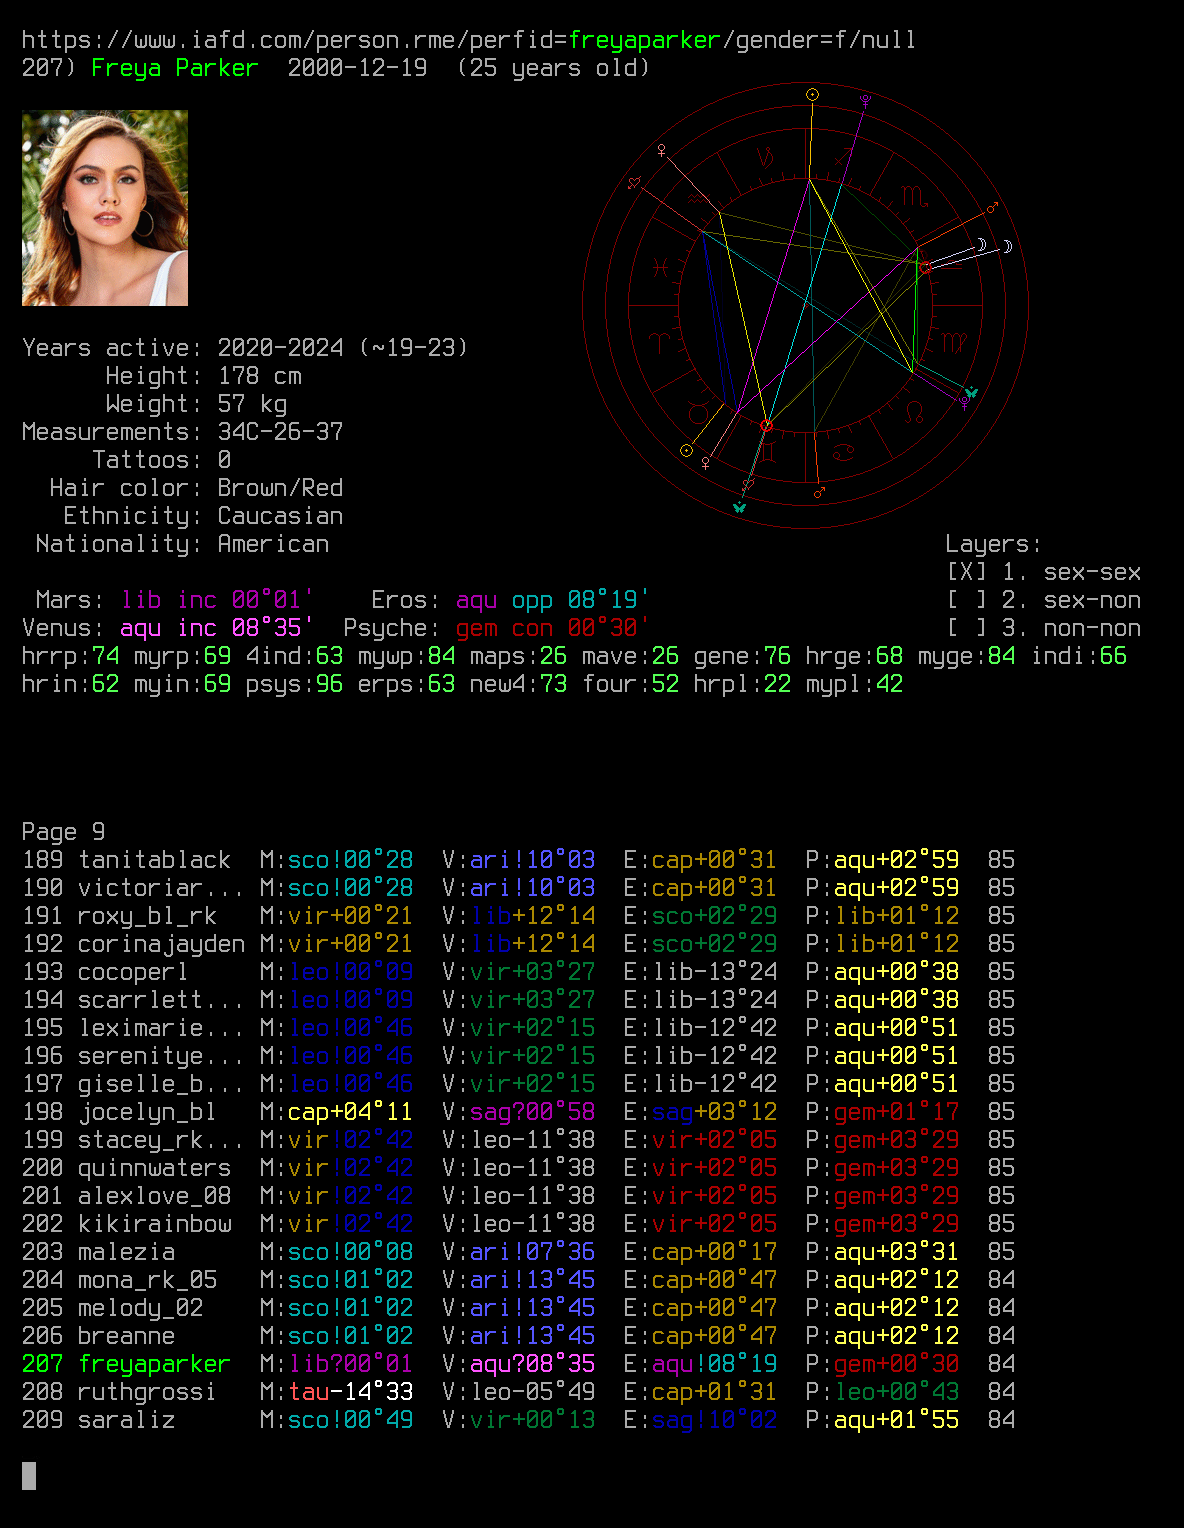Screen dimensions: 1184x1528
Task: Select highlighted row 207 freyaparker
Action: point(518,1364)
